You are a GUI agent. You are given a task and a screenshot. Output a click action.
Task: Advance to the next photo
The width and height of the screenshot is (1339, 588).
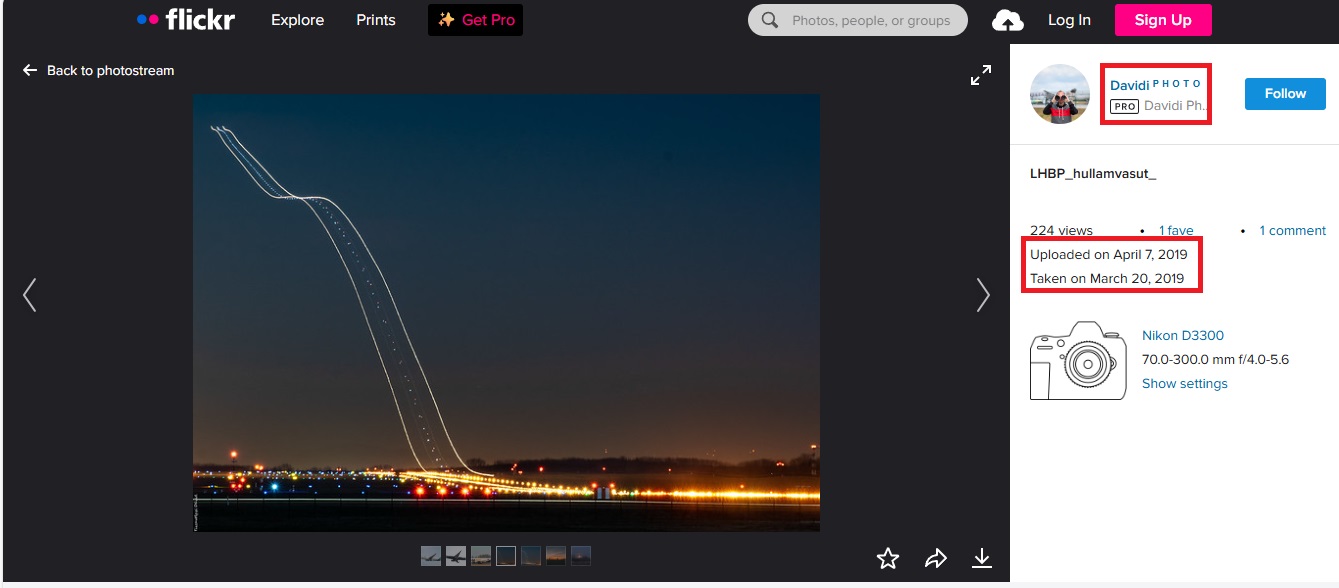coord(983,295)
